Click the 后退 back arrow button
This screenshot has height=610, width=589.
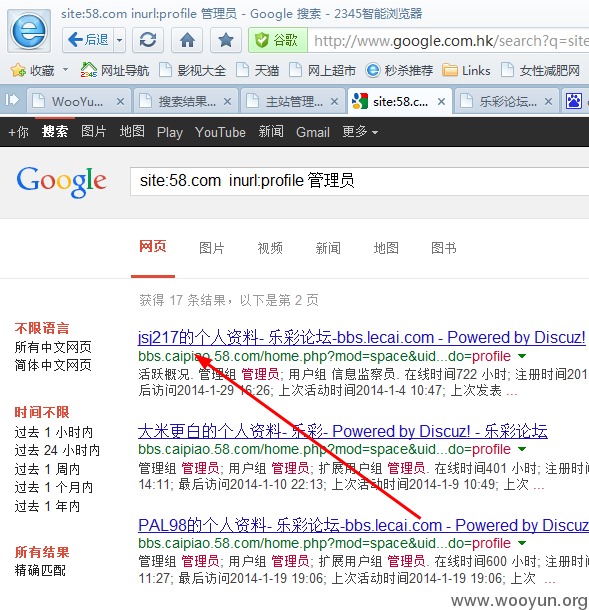(88, 40)
